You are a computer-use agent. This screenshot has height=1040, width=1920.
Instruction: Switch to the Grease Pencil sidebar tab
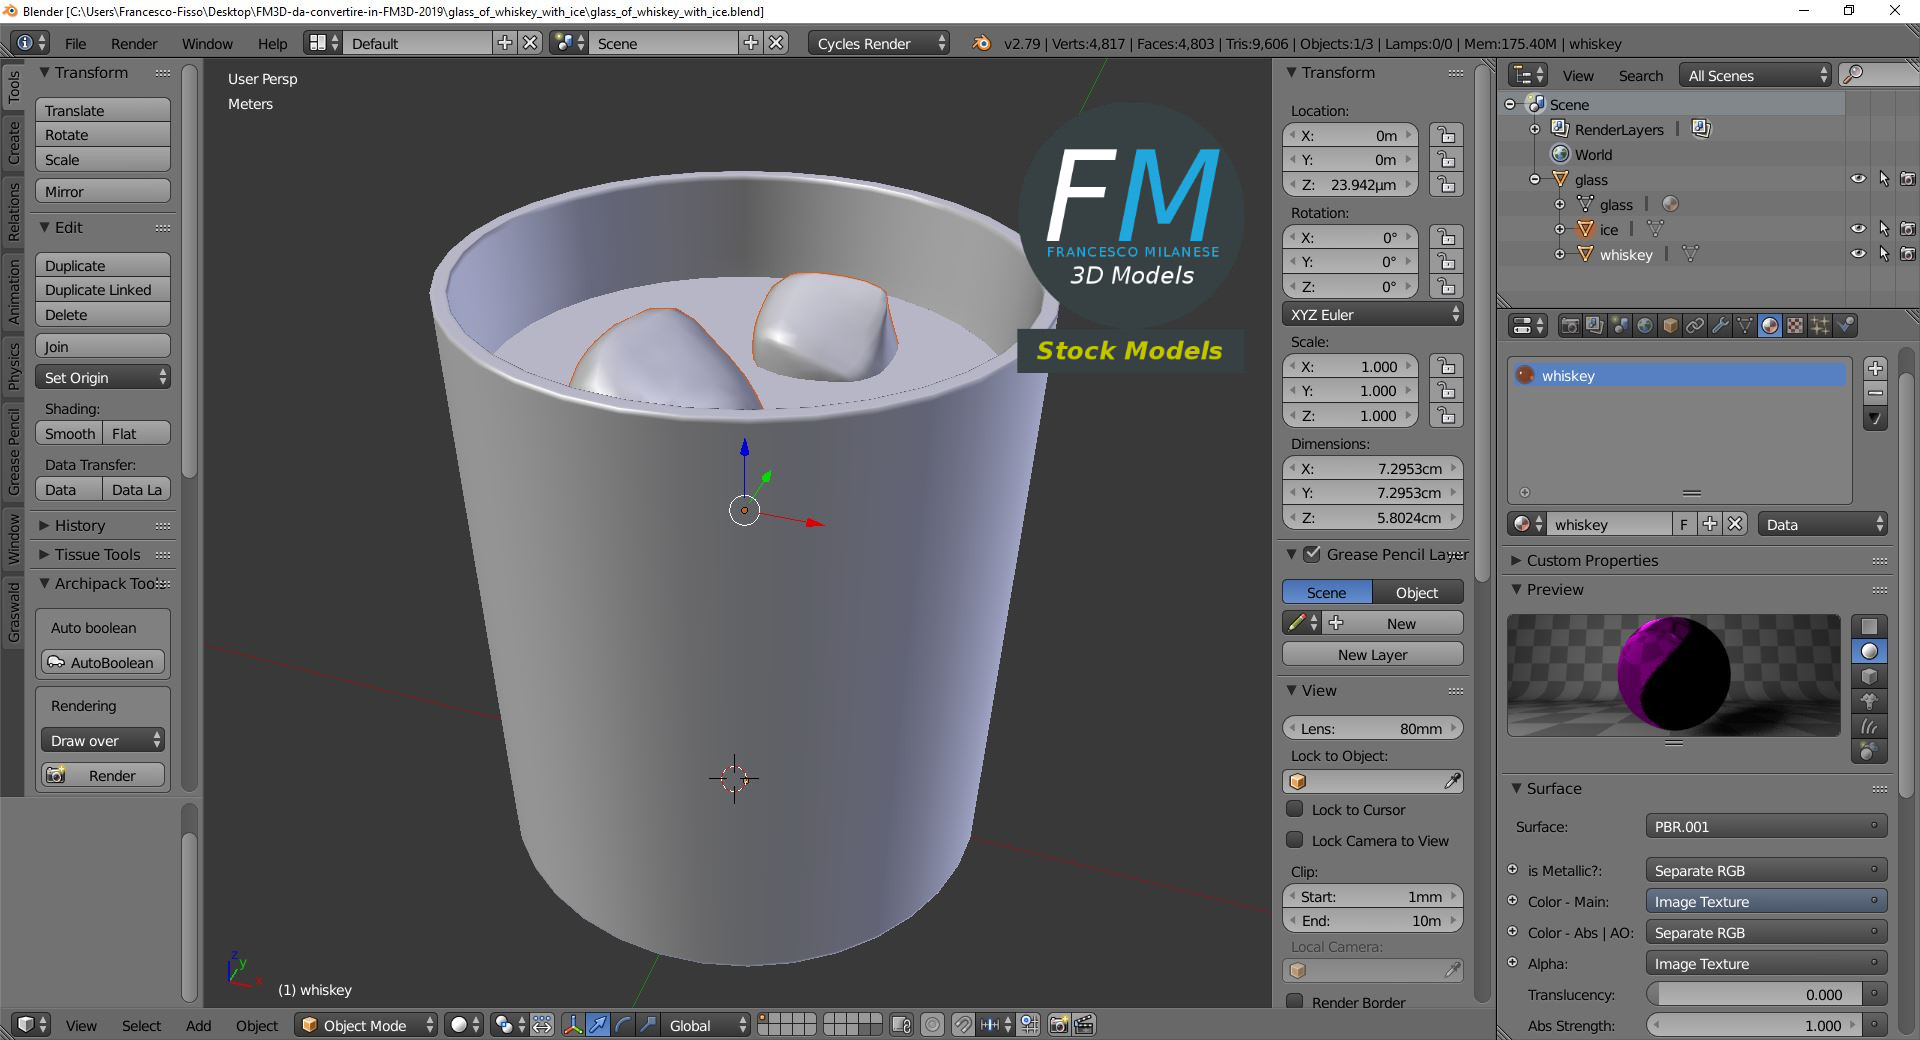pyautogui.click(x=13, y=451)
